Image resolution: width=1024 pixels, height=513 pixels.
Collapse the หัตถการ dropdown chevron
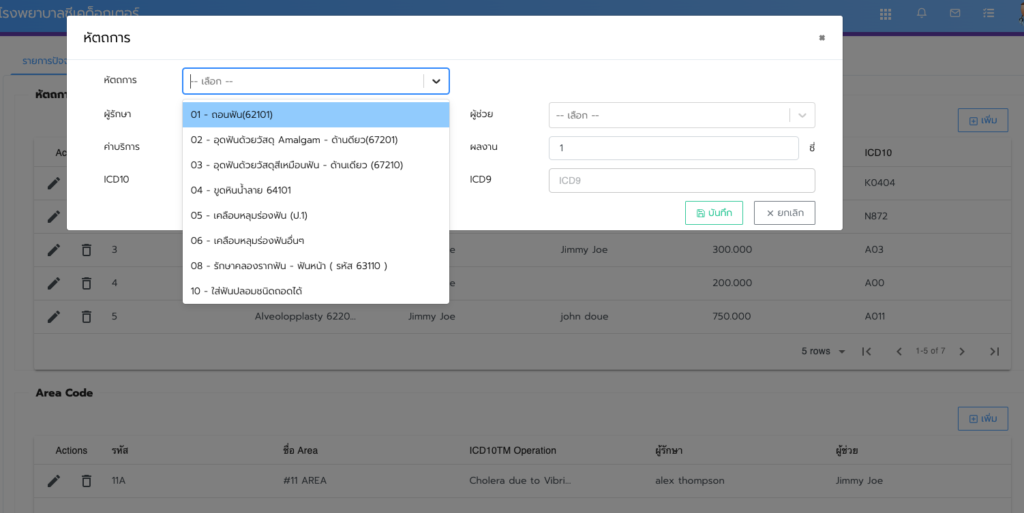[x=436, y=81]
